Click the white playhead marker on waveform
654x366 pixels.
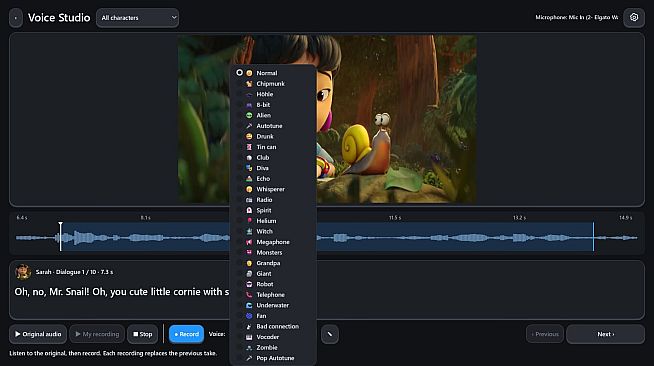[60, 236]
